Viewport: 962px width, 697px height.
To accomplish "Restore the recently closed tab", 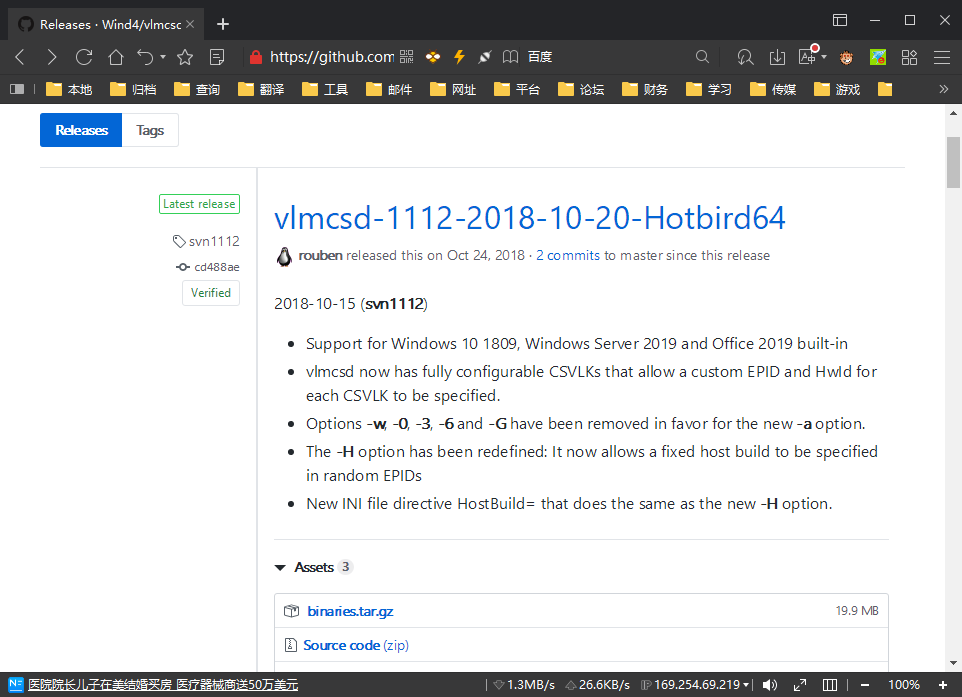I will (145, 57).
